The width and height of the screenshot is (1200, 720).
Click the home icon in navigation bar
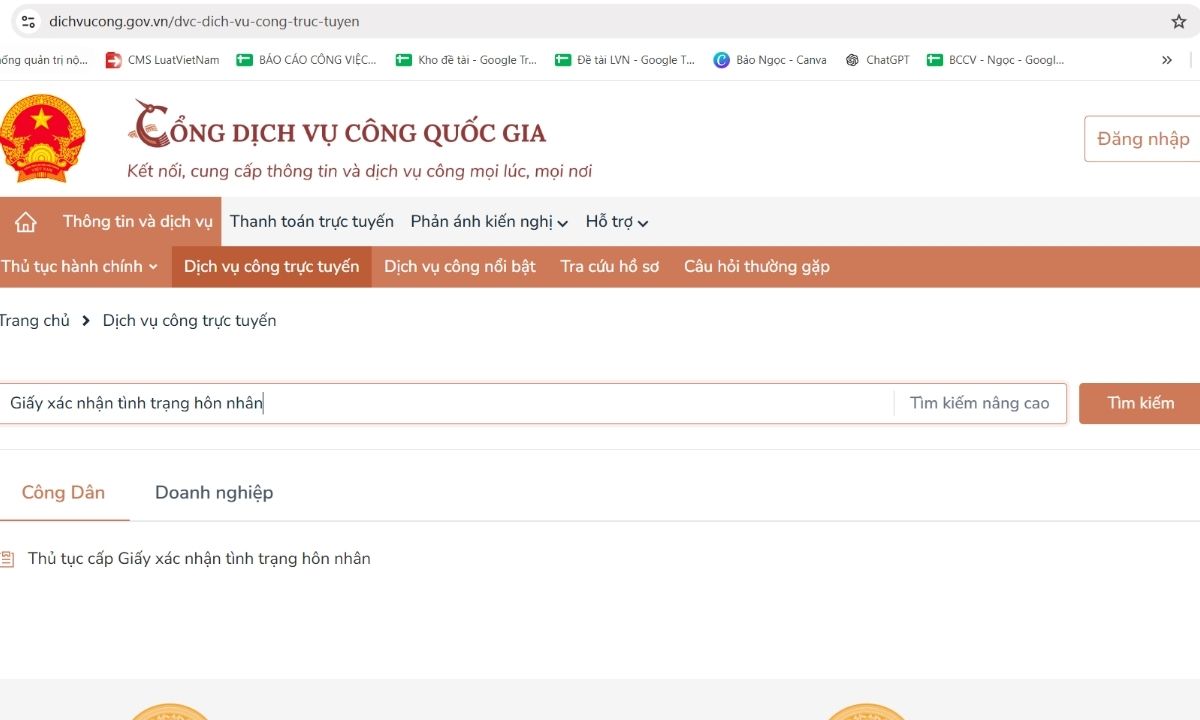click(x=25, y=222)
